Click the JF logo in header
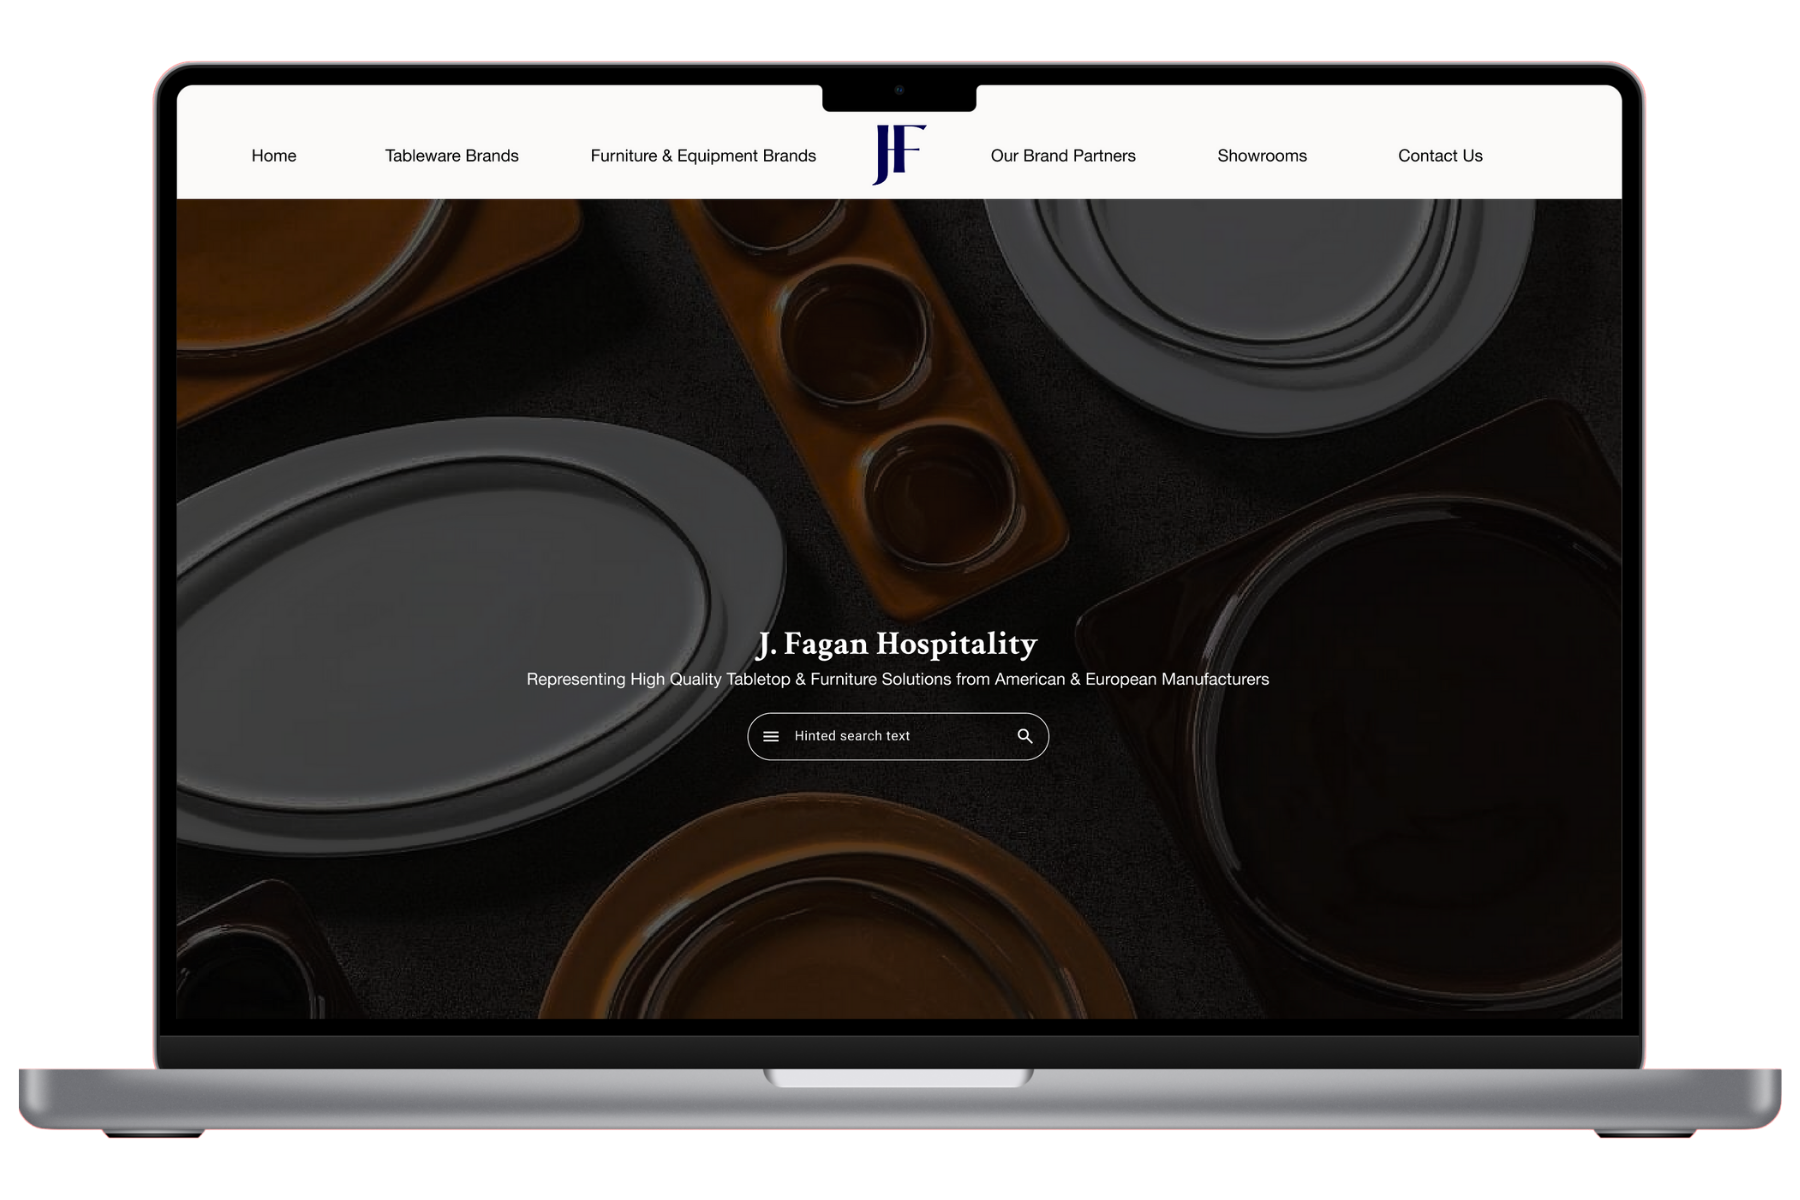1800x1200 pixels. (899, 154)
